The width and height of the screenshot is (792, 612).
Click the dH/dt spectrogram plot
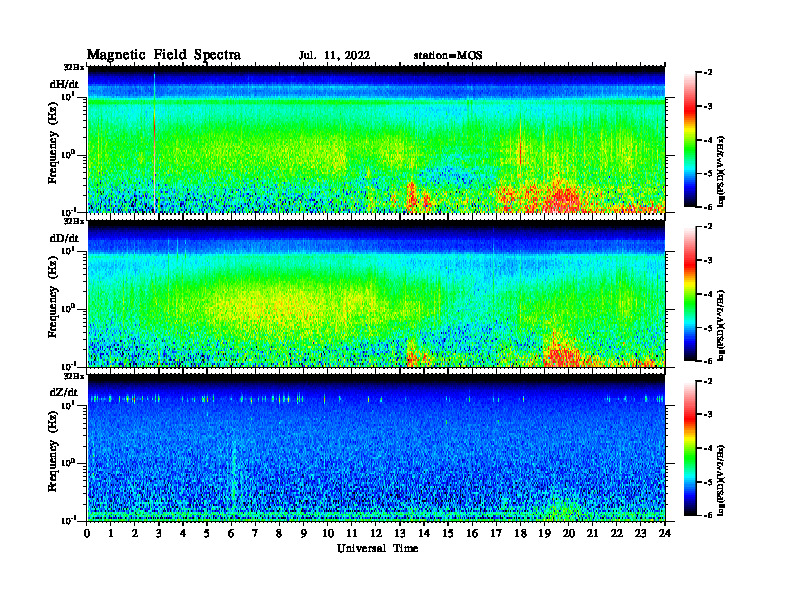pos(376,139)
